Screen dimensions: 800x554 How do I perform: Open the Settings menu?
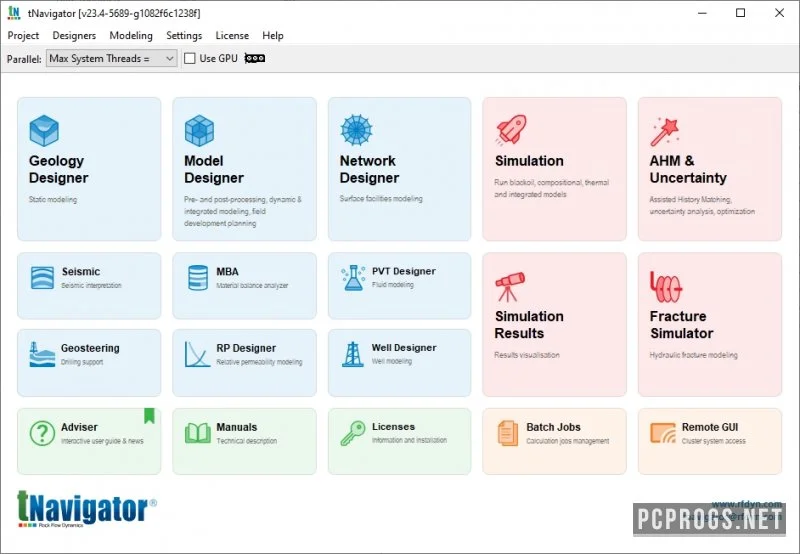(184, 35)
